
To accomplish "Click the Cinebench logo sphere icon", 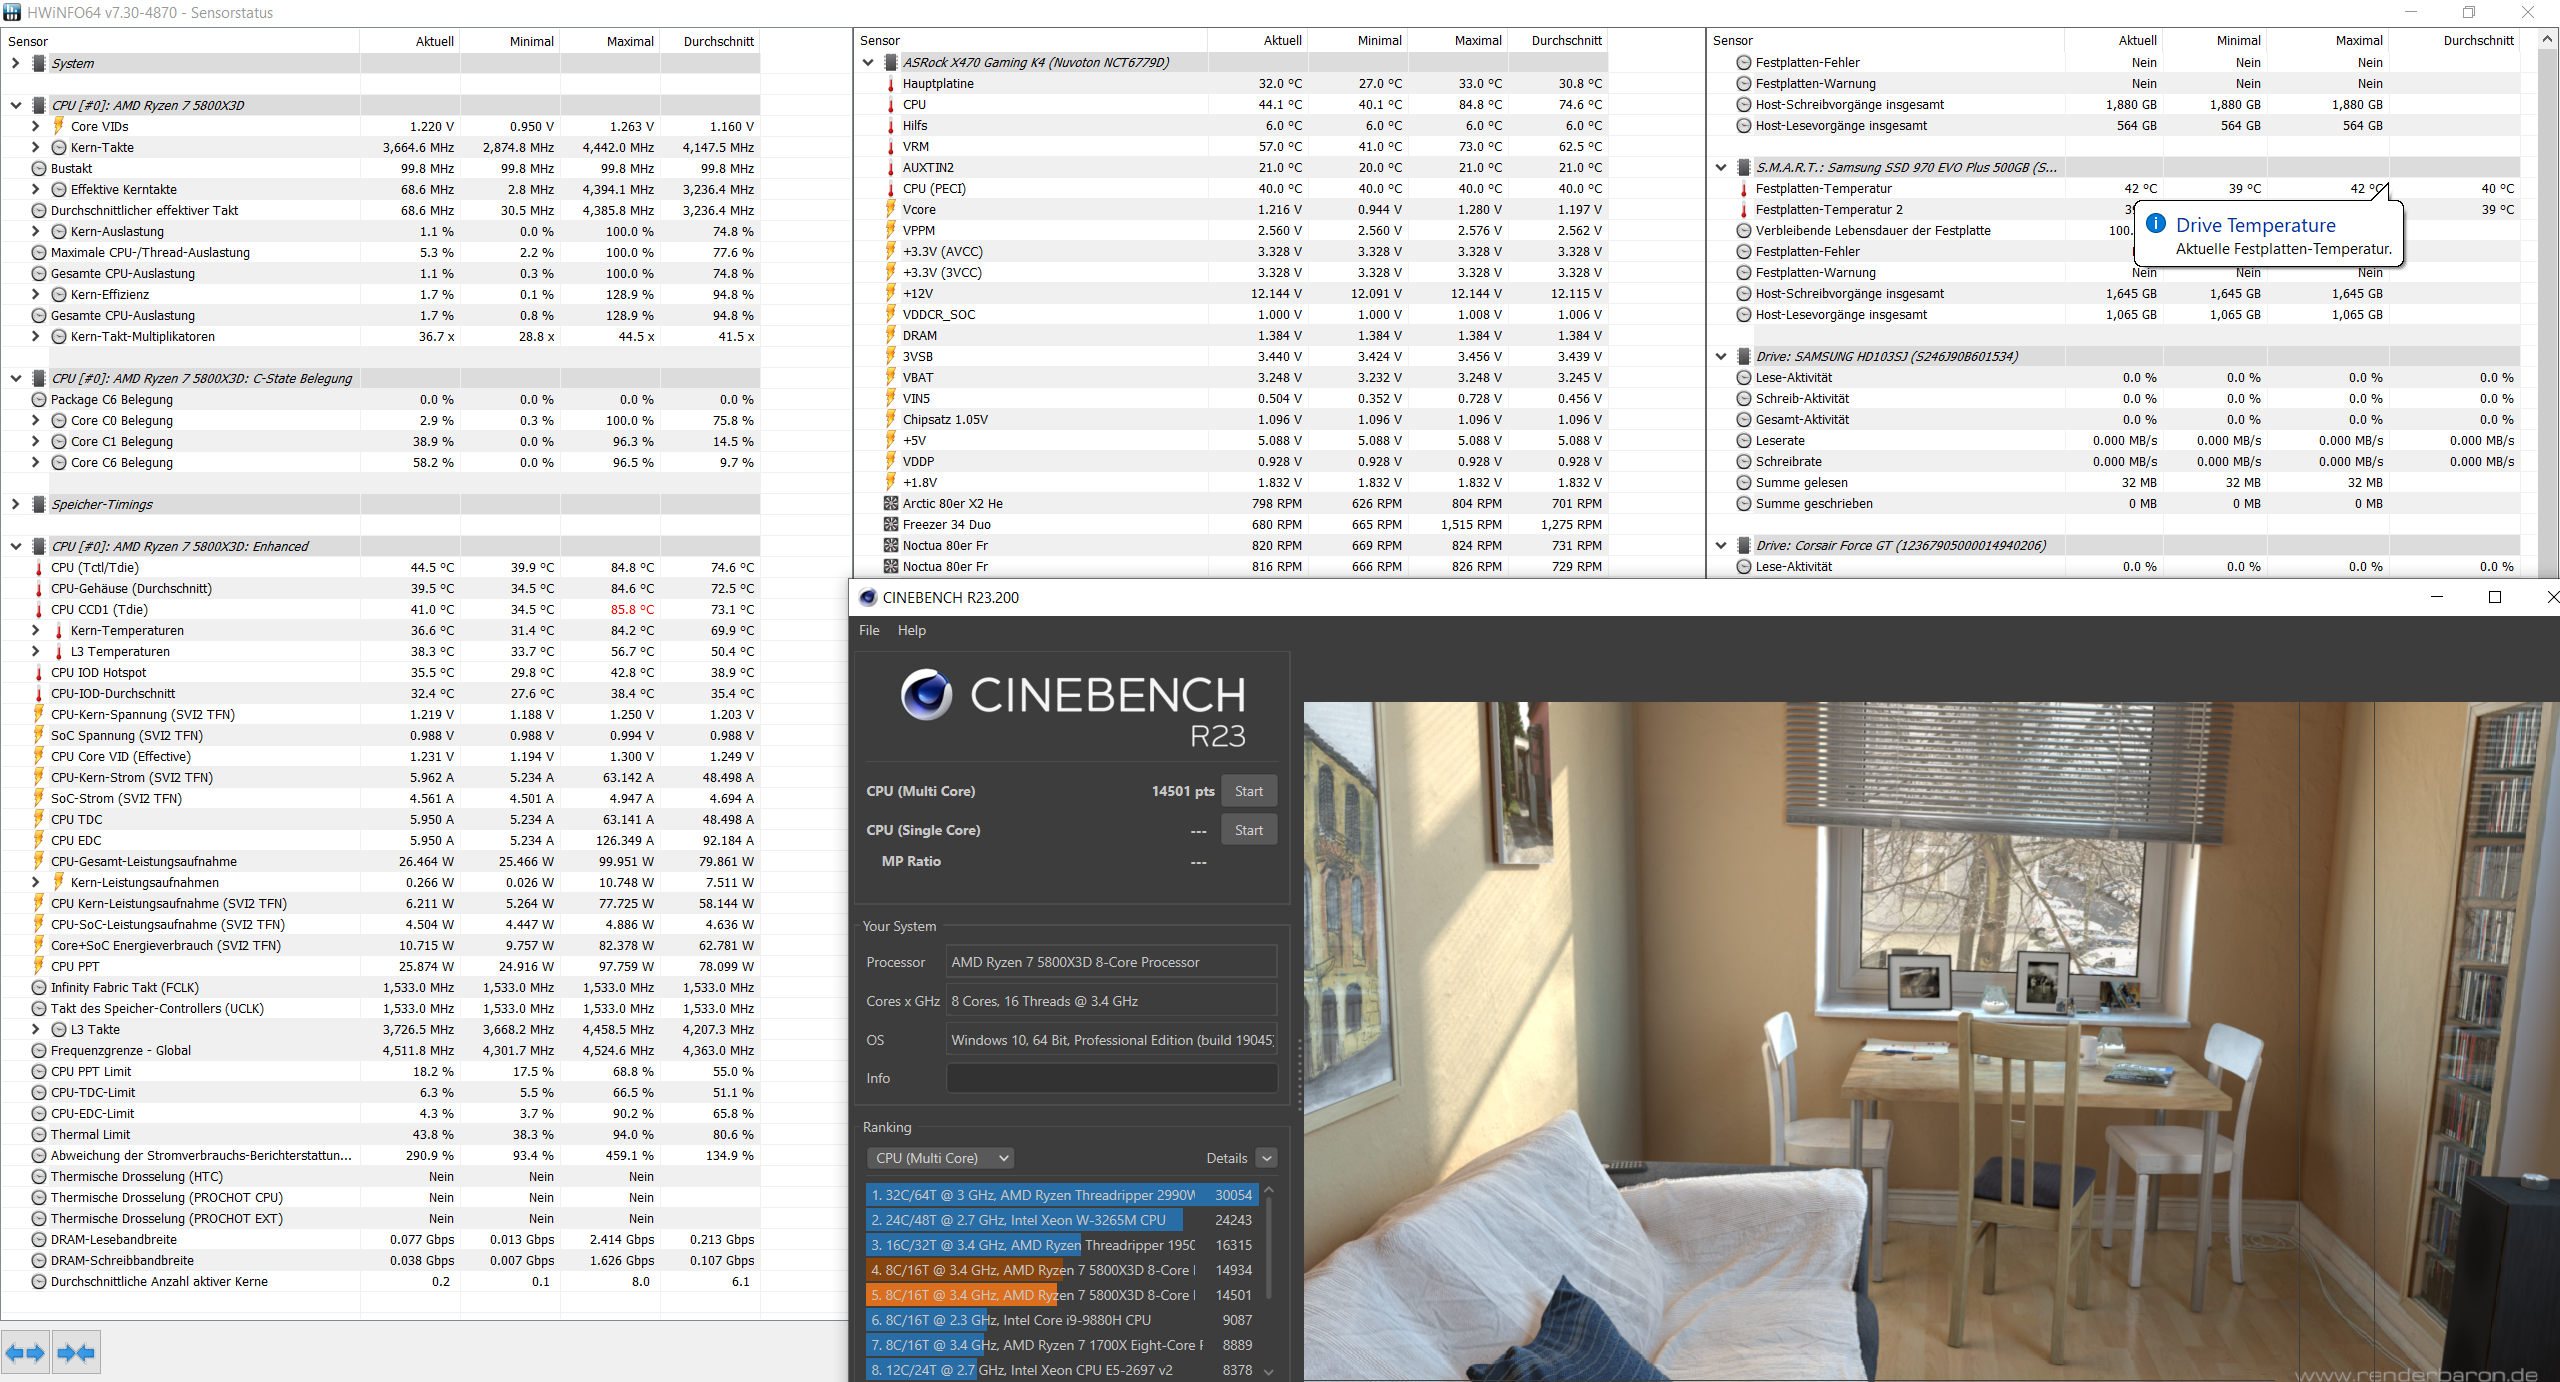I will point(926,695).
